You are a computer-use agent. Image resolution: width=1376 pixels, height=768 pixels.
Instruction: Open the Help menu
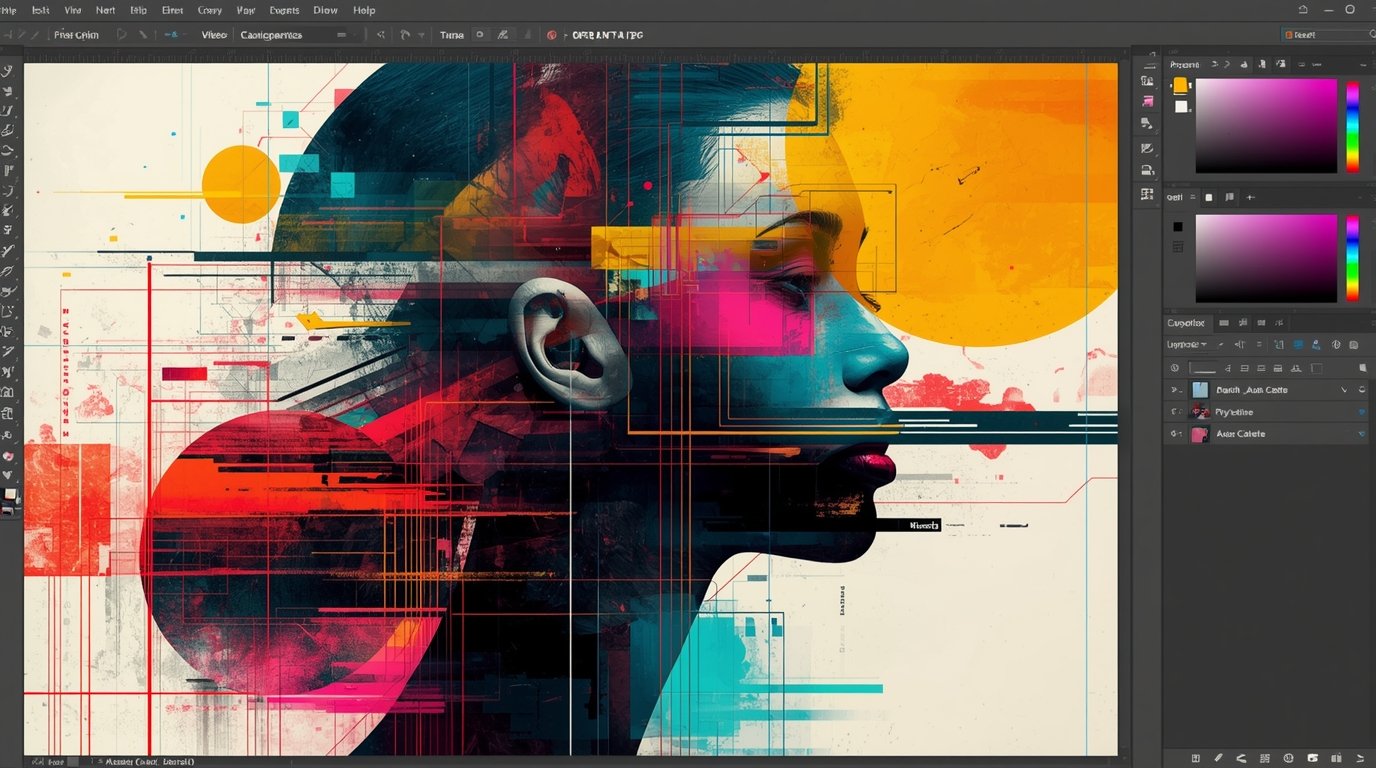click(363, 10)
